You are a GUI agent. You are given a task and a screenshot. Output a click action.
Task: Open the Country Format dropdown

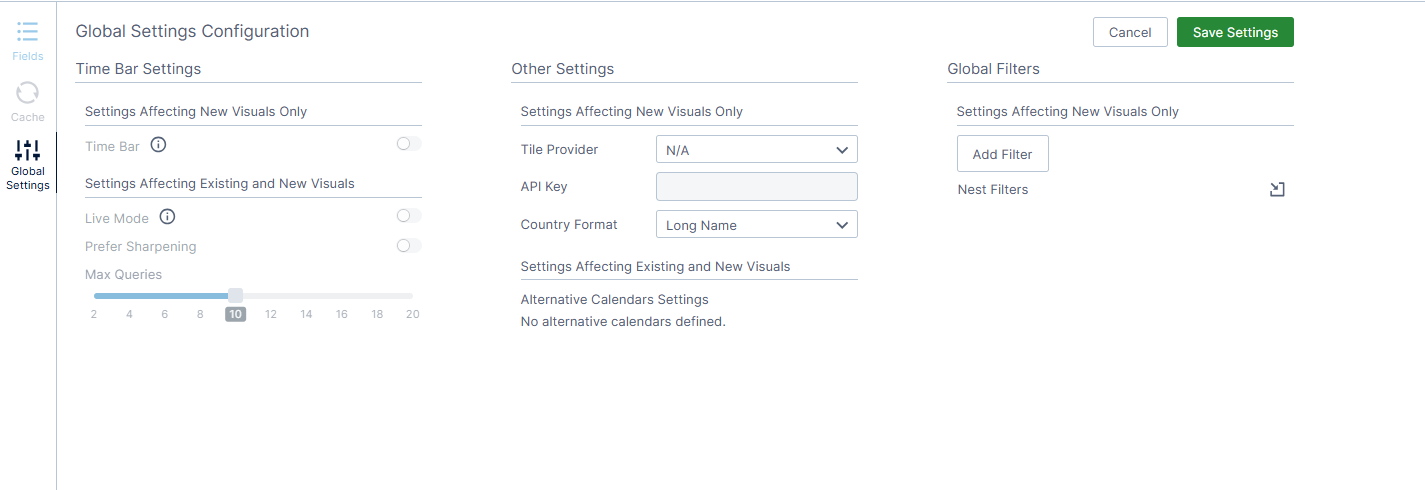click(x=757, y=225)
